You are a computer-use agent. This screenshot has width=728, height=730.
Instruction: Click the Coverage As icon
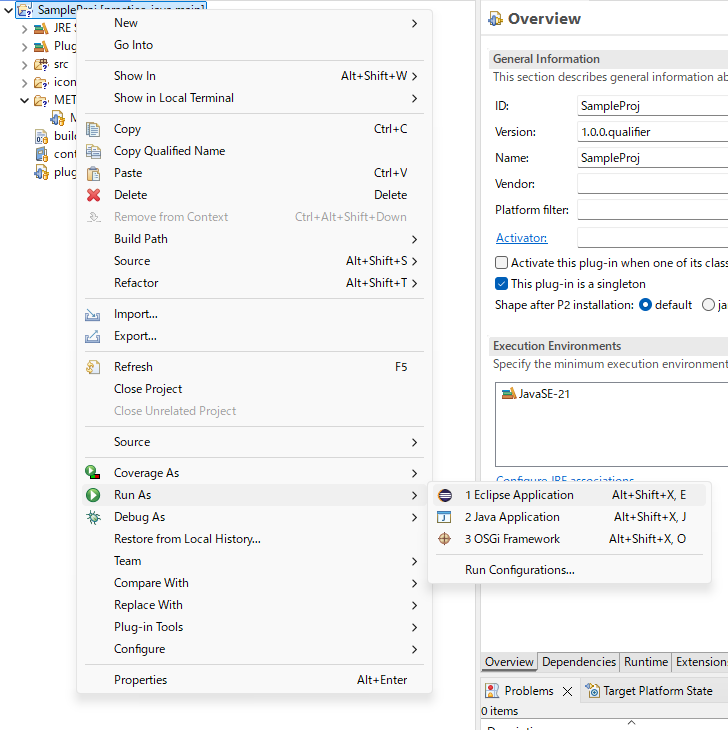93,473
